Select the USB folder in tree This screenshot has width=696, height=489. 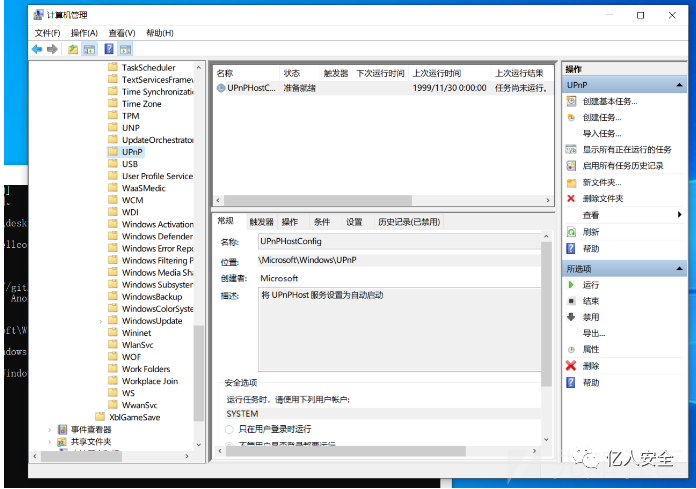[130, 164]
